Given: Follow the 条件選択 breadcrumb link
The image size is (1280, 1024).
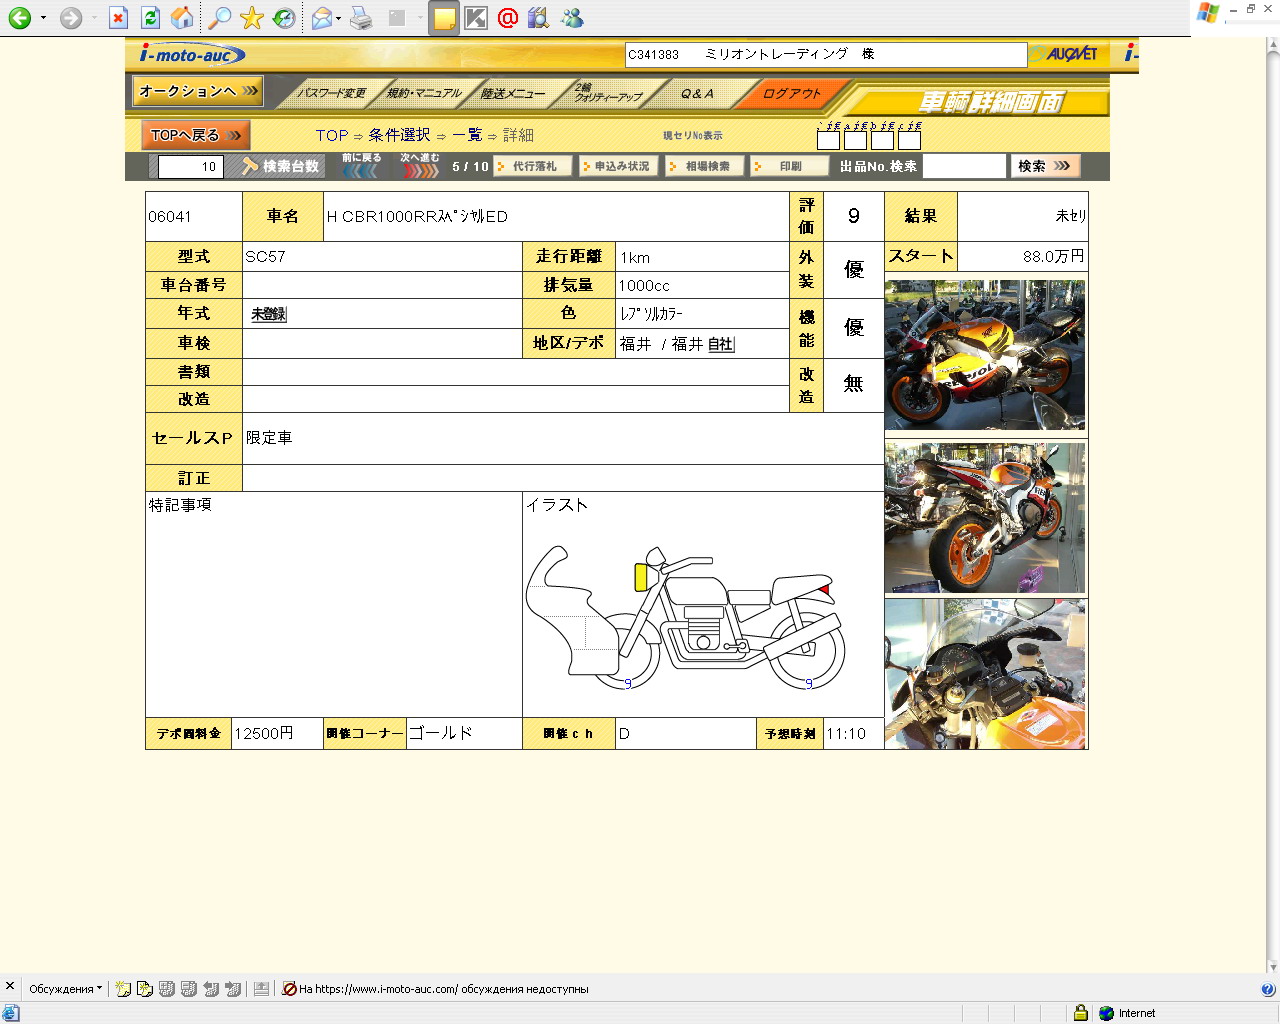Looking at the screenshot, I should 399,135.
